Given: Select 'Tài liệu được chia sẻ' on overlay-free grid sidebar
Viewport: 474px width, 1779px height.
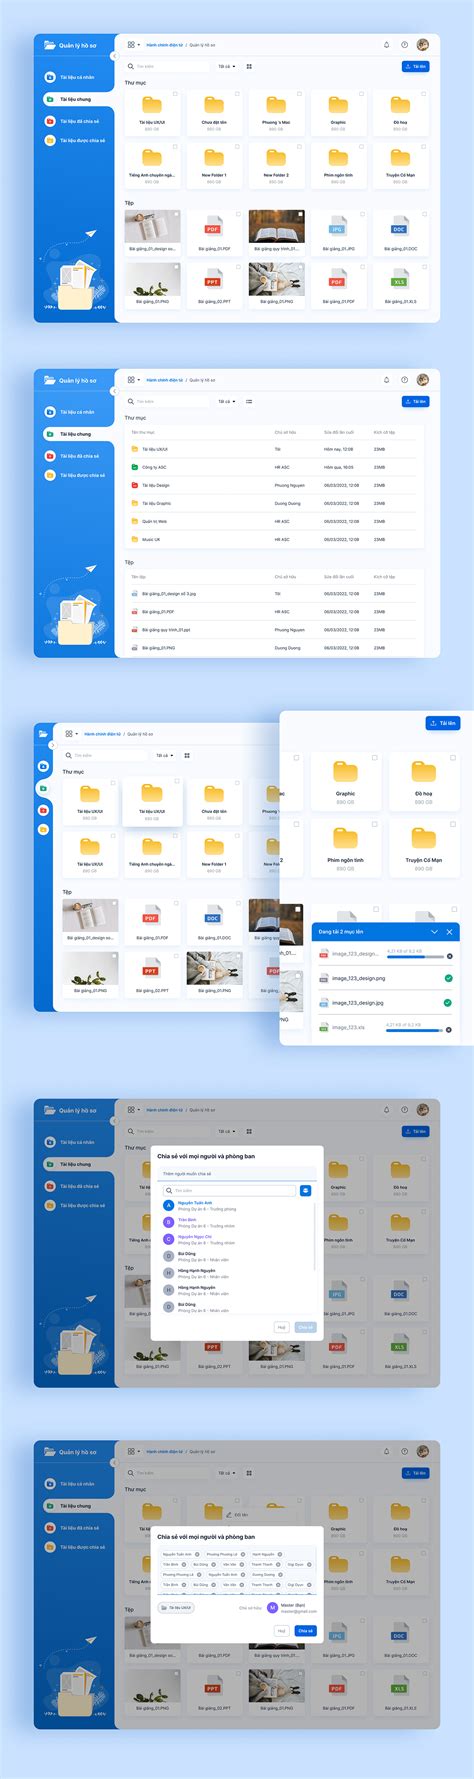Looking at the screenshot, I should tap(74, 141).
